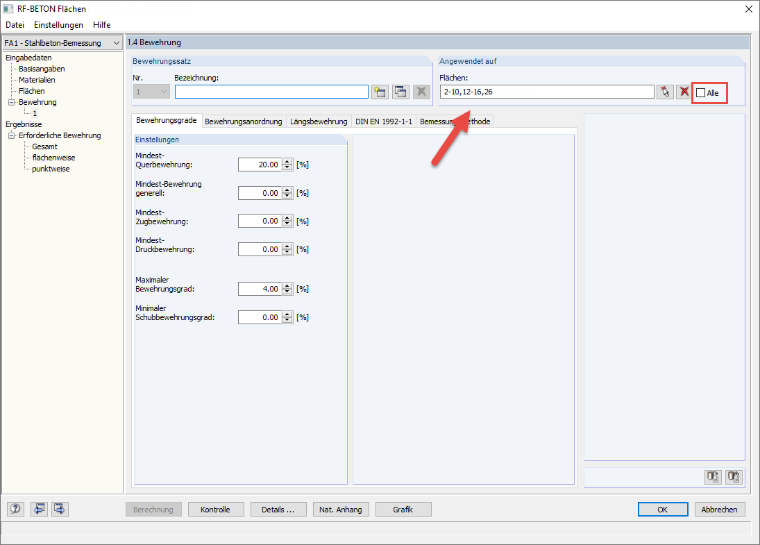Click the copy reinforcement set icon
The width and height of the screenshot is (760, 545).
400,92
